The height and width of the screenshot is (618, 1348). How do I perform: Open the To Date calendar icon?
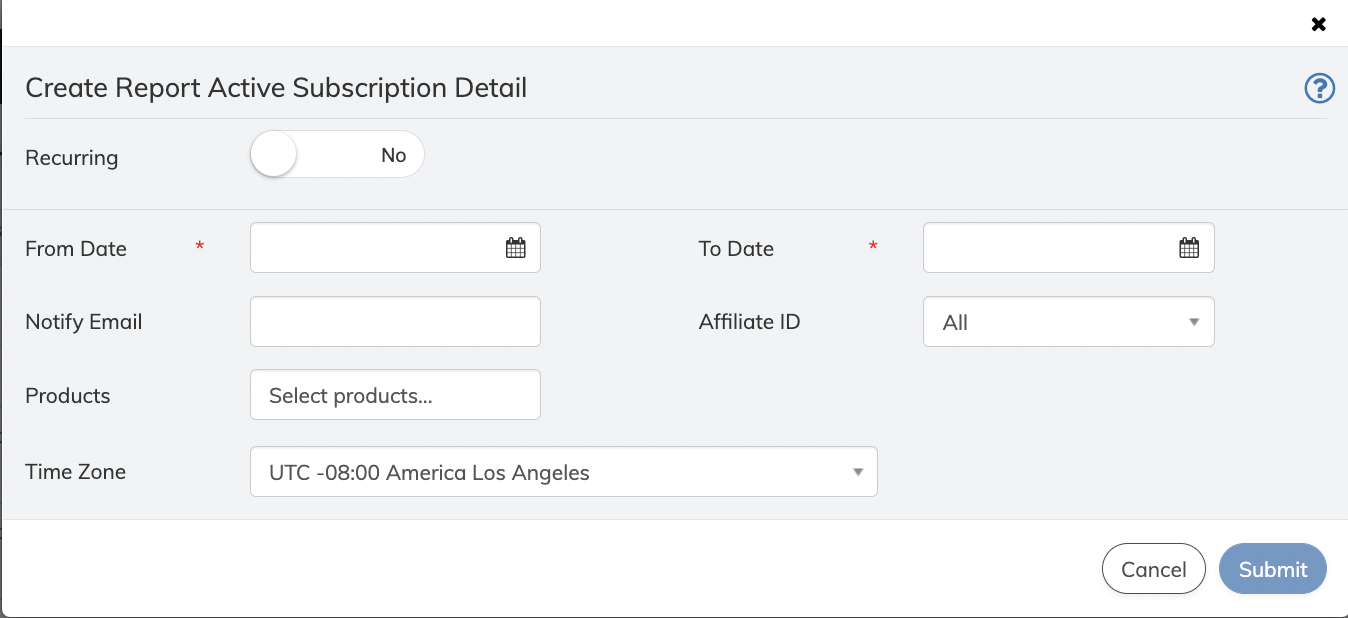tap(1189, 248)
